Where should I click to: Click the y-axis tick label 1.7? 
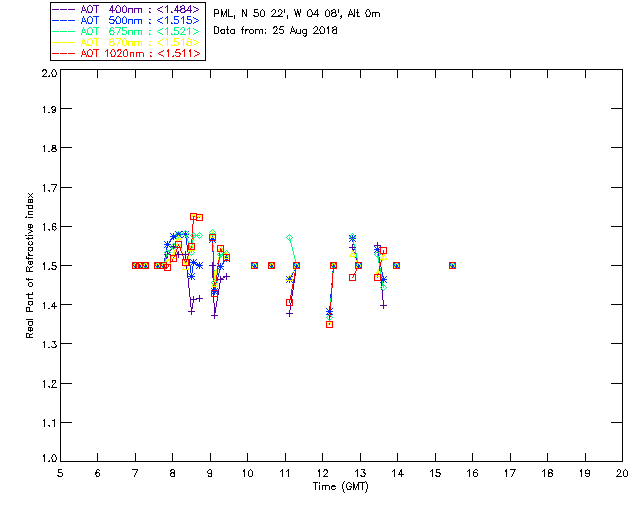pyautogui.click(x=49, y=188)
